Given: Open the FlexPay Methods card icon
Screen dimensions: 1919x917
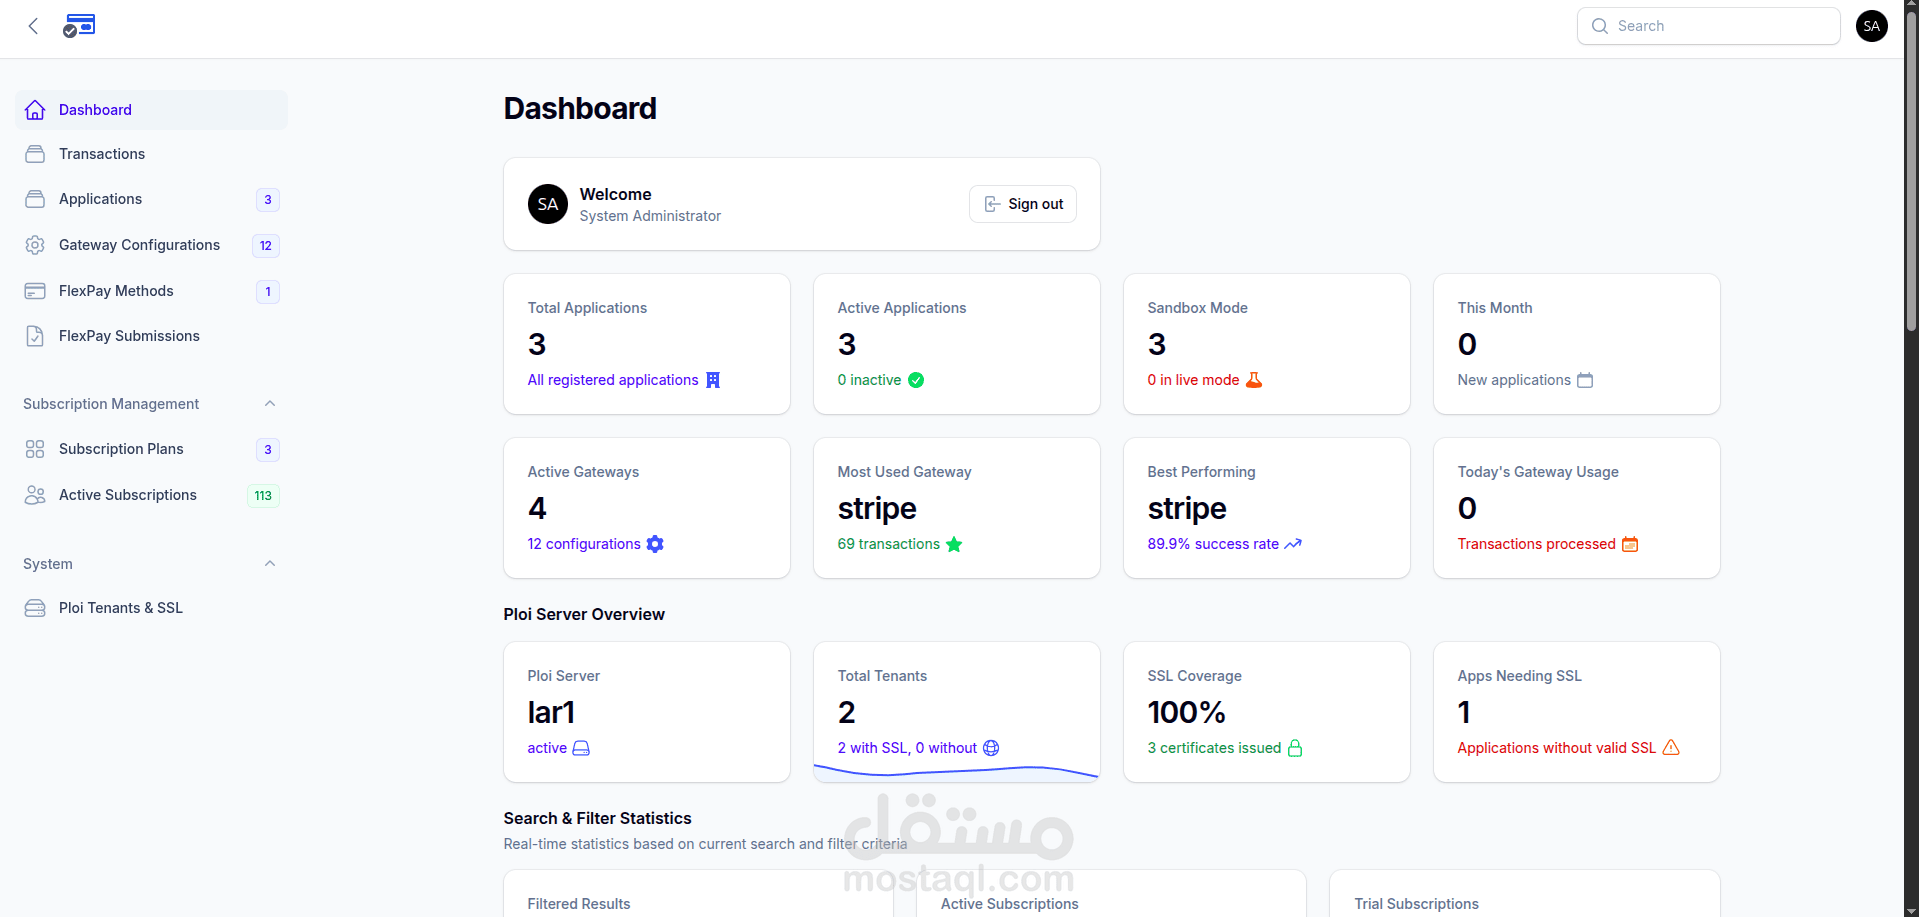Looking at the screenshot, I should (35, 291).
